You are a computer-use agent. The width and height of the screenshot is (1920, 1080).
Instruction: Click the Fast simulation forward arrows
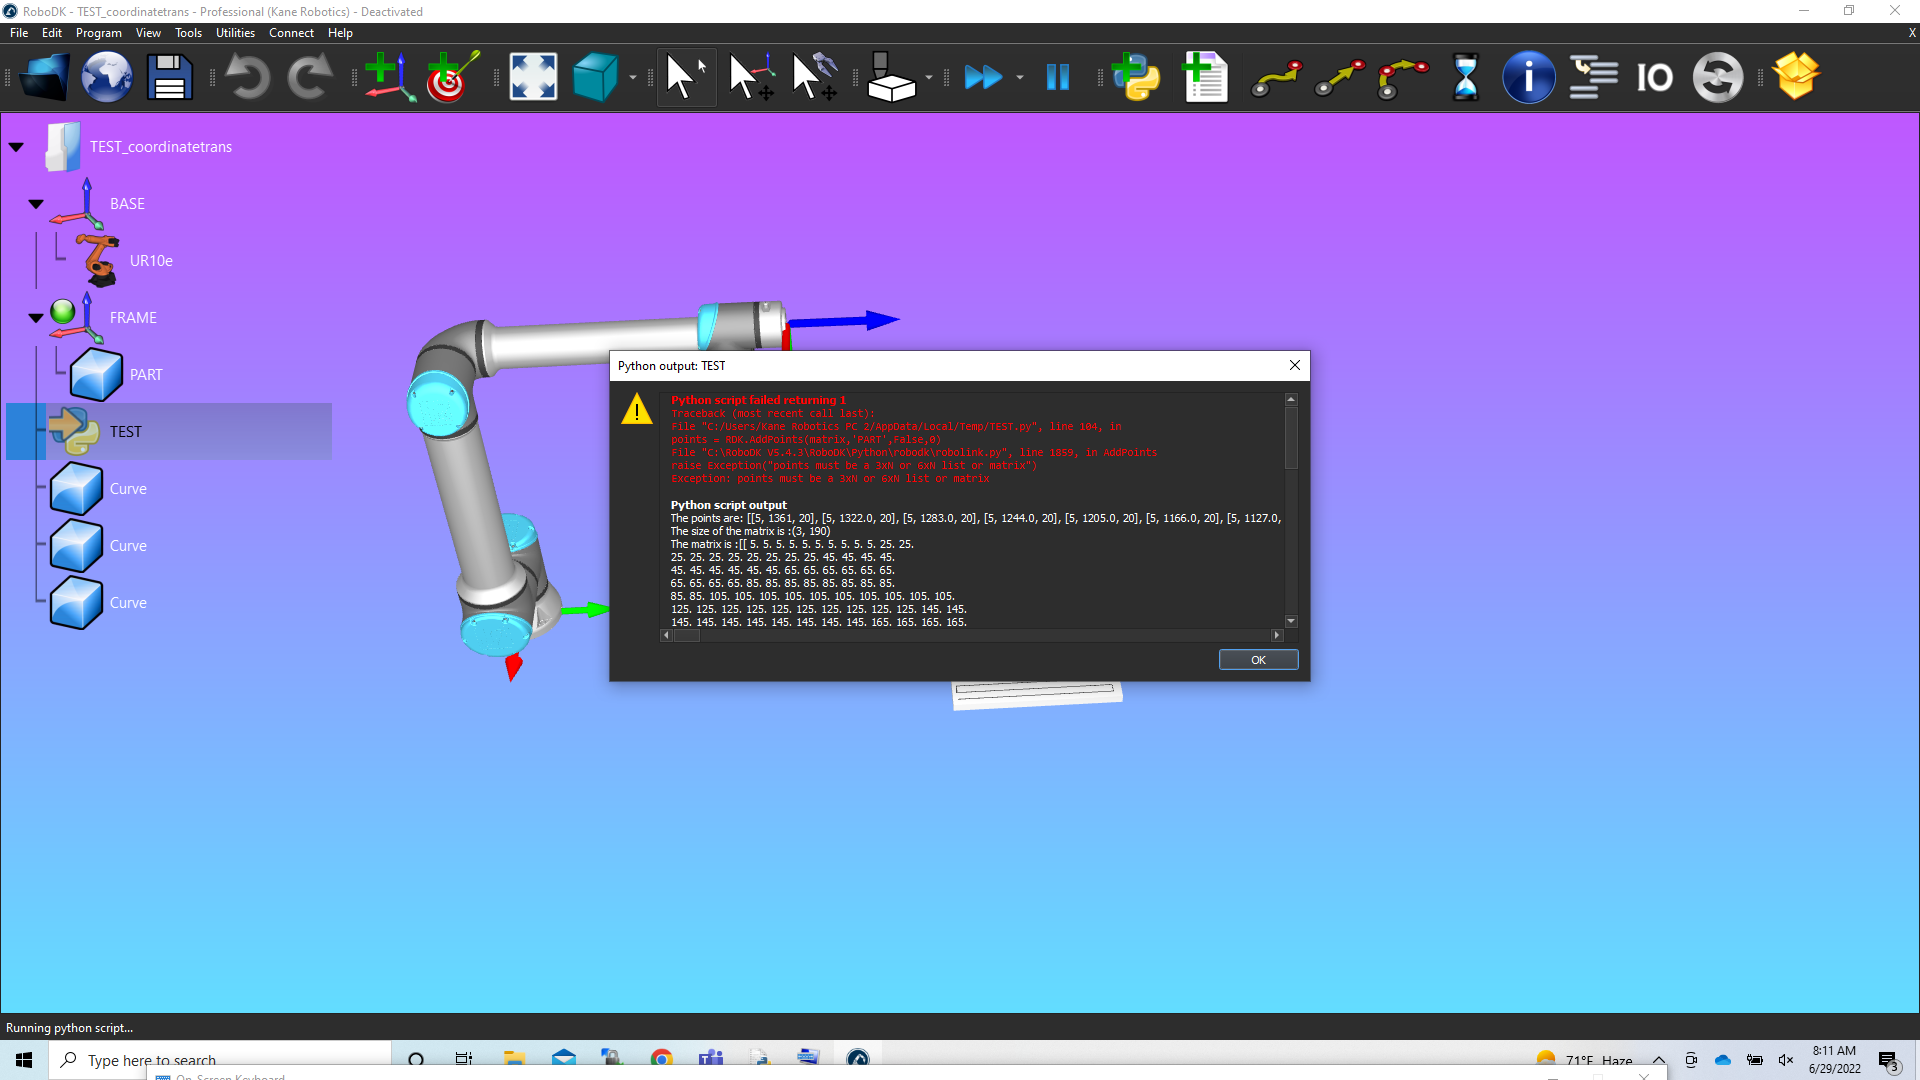[x=982, y=77]
